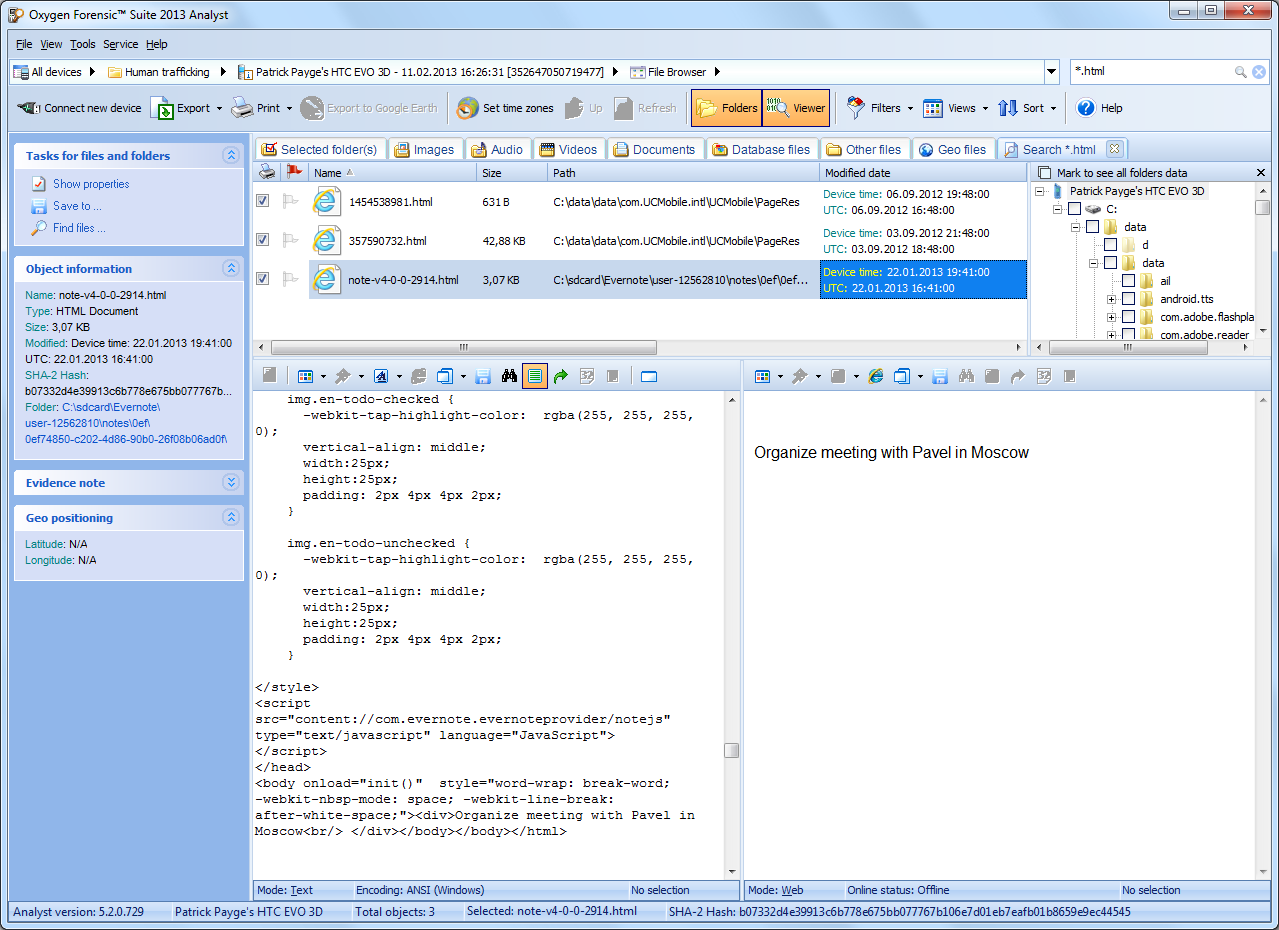Toggle the Viewer panel button
Viewport: 1279px width, 930px height.
[x=796, y=108]
